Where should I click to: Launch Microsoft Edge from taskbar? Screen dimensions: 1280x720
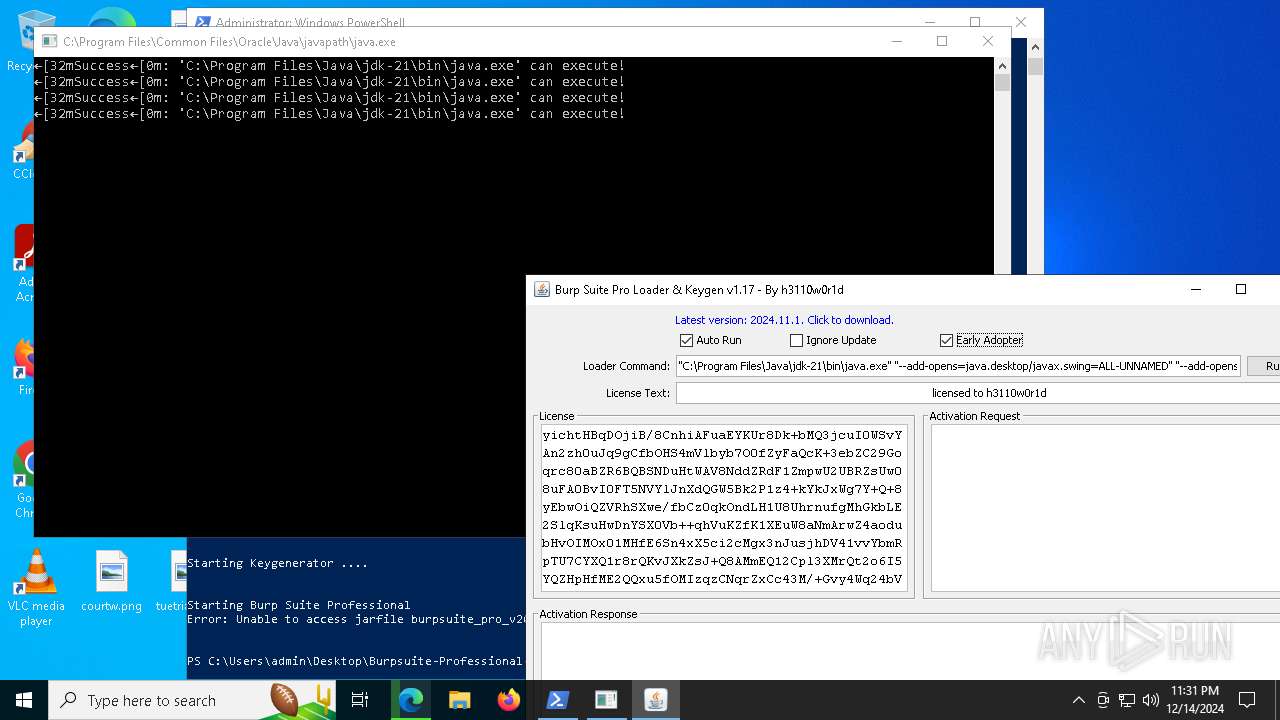[411, 700]
